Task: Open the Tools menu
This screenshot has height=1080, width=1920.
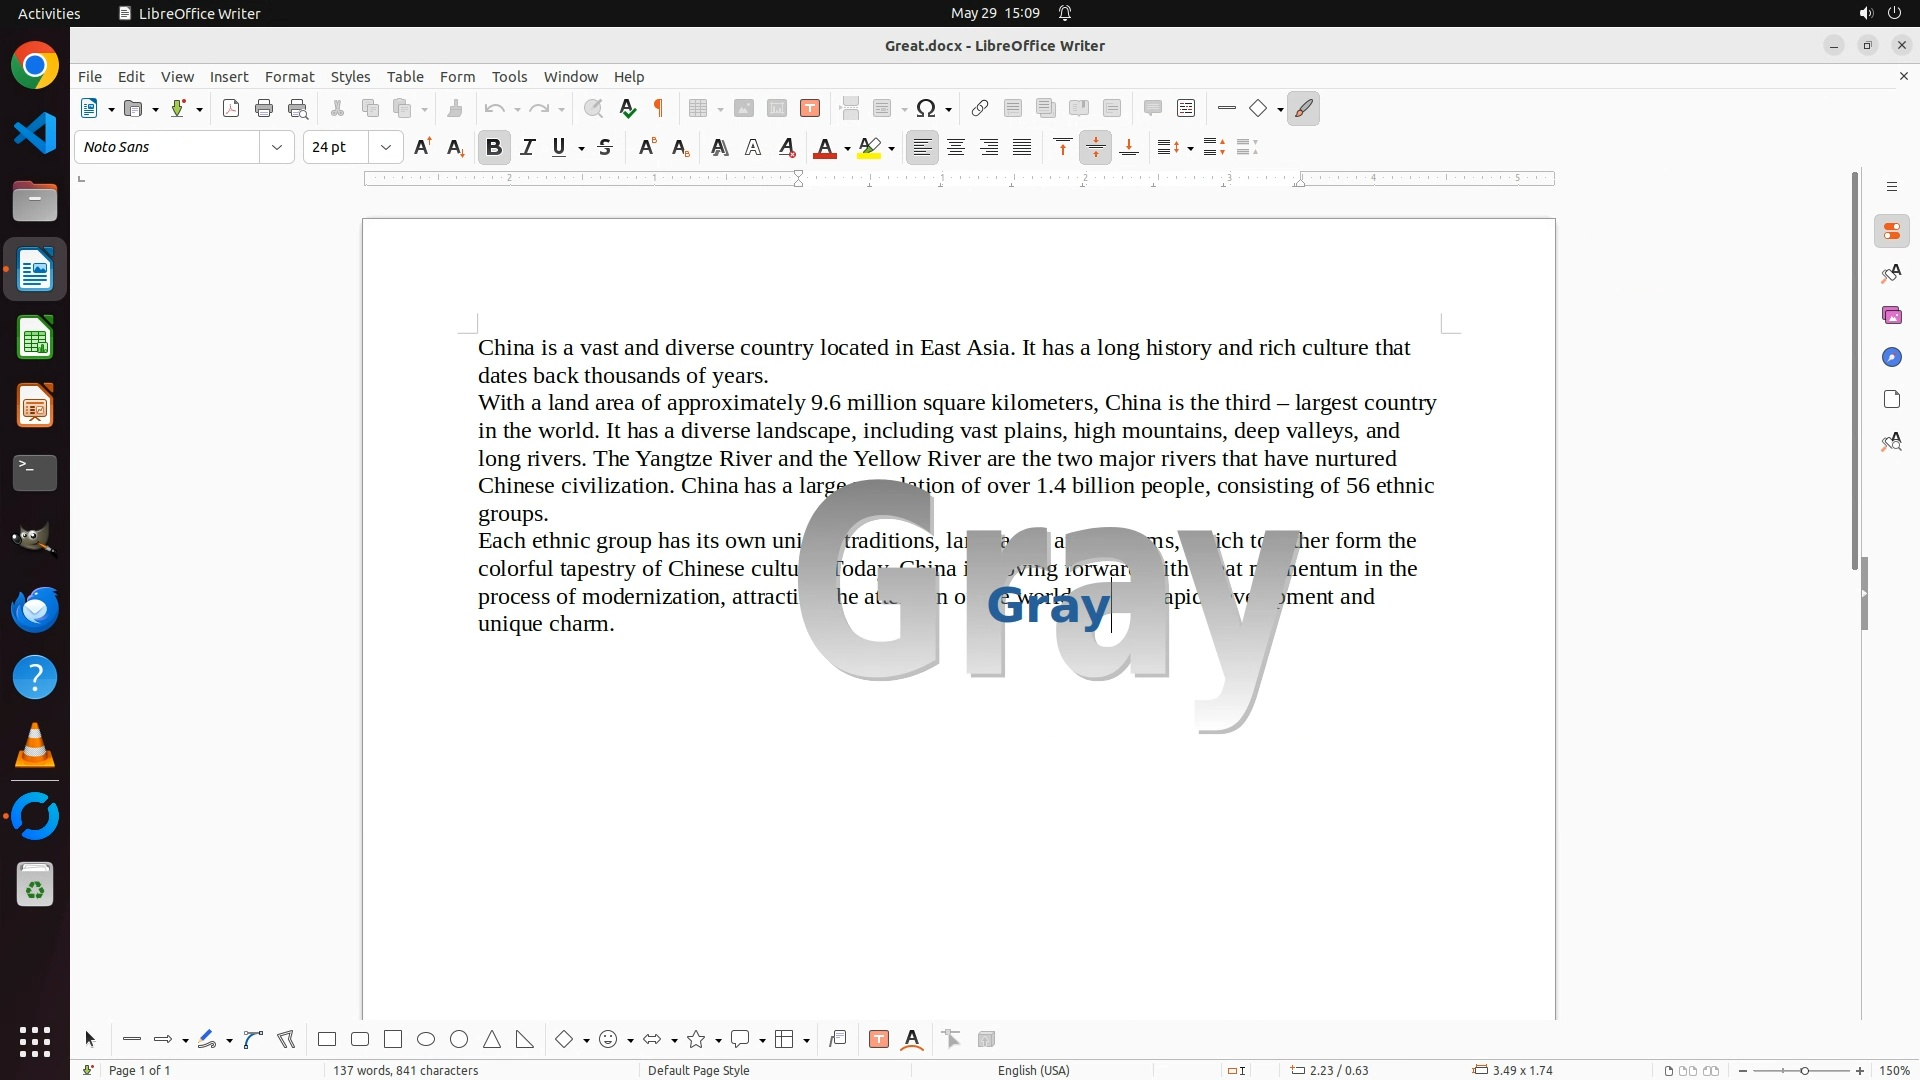Action: [509, 77]
